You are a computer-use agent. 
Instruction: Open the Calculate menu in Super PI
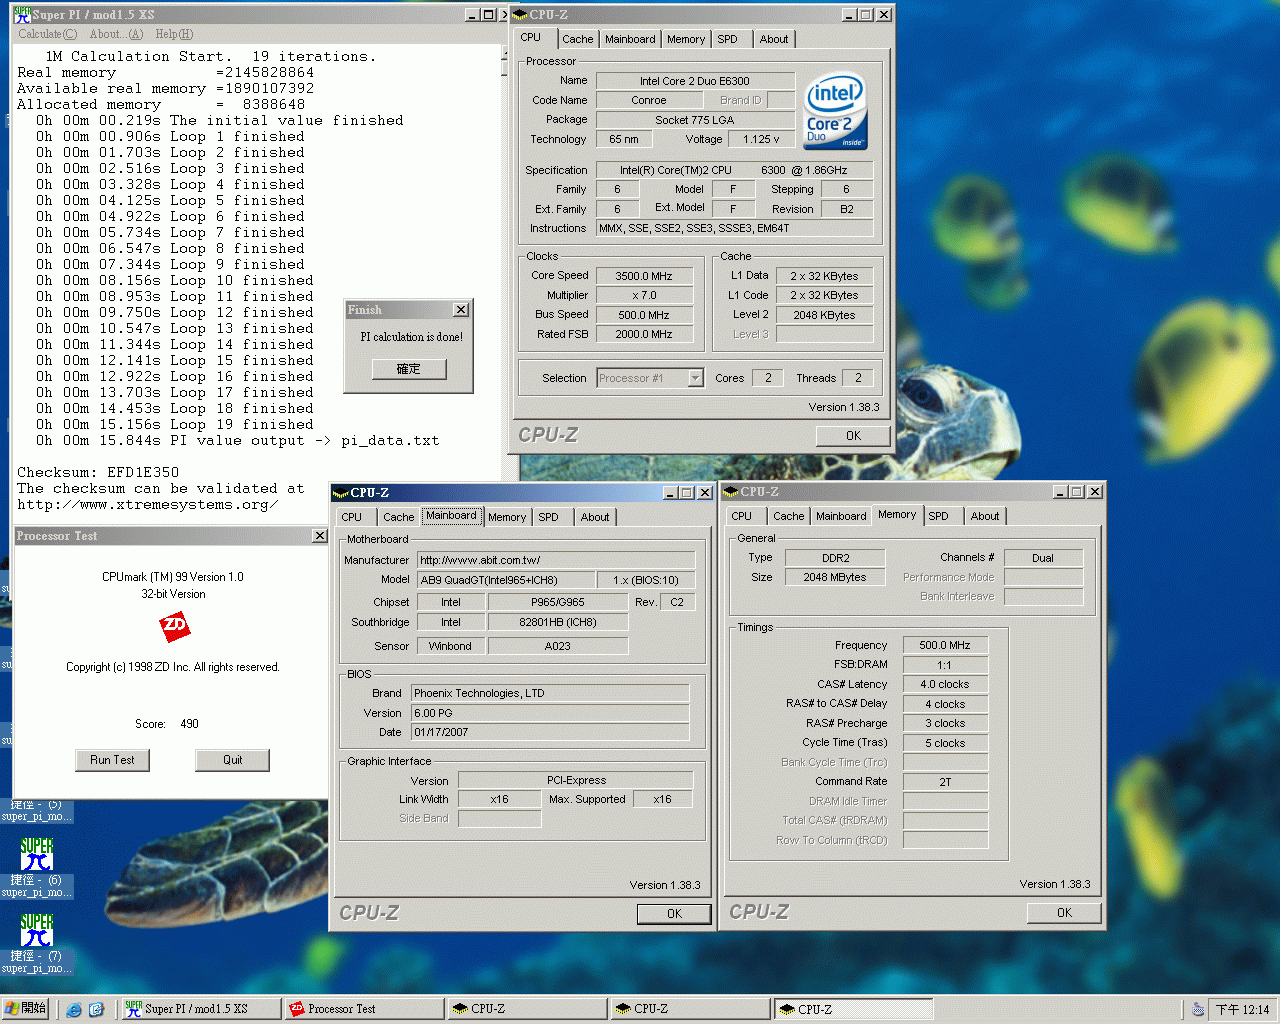[x=47, y=34]
